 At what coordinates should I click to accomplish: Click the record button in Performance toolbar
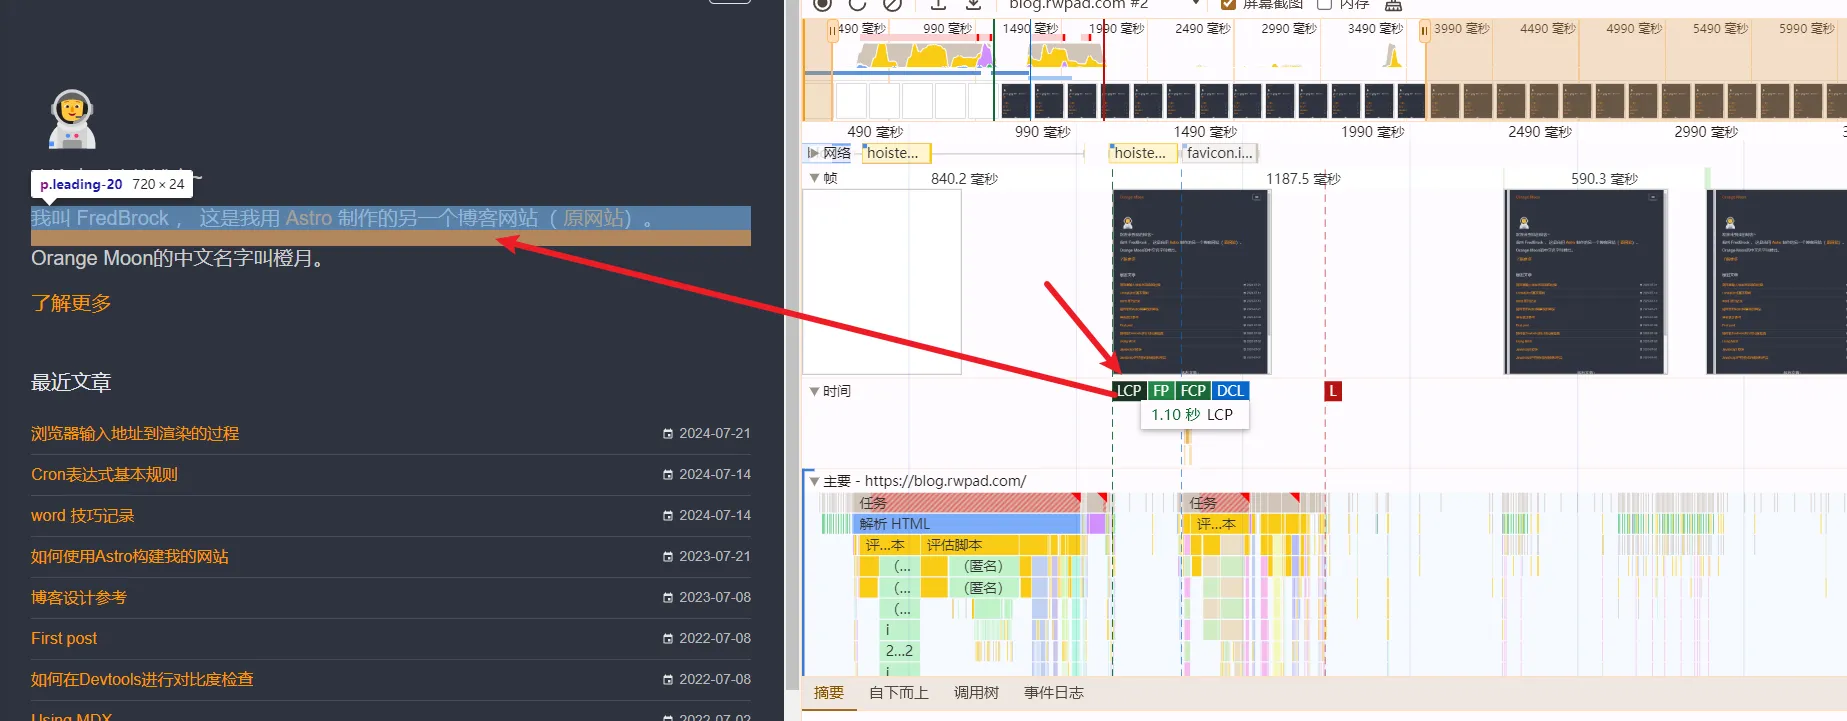(822, 4)
